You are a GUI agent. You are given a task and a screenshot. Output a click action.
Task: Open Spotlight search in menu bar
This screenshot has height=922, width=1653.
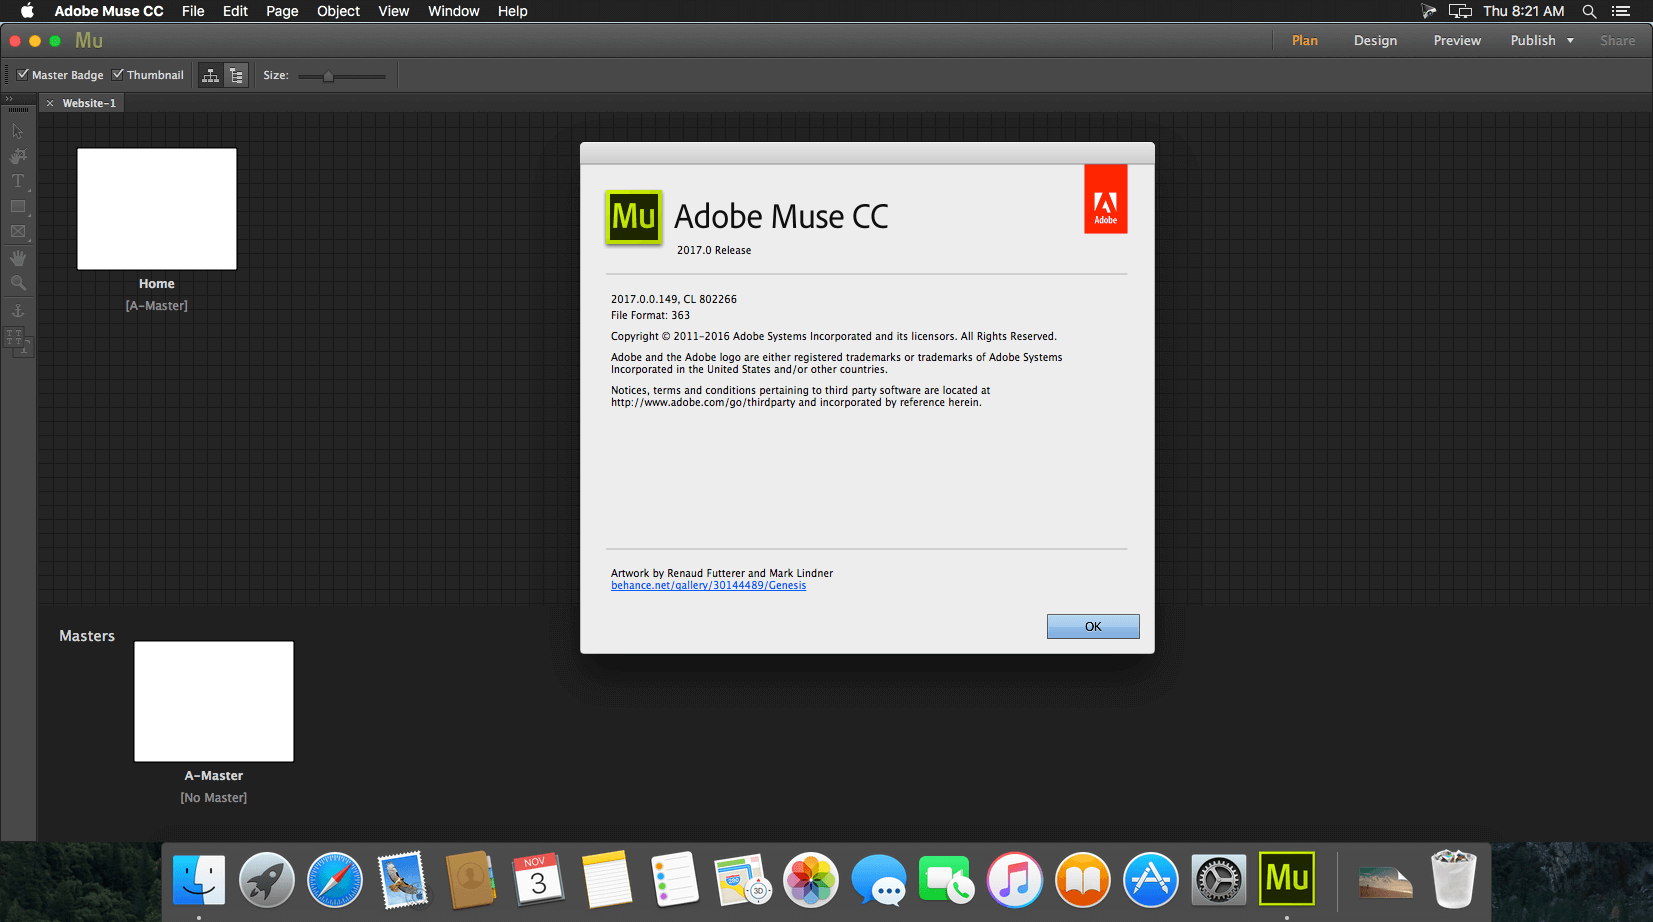[1589, 11]
